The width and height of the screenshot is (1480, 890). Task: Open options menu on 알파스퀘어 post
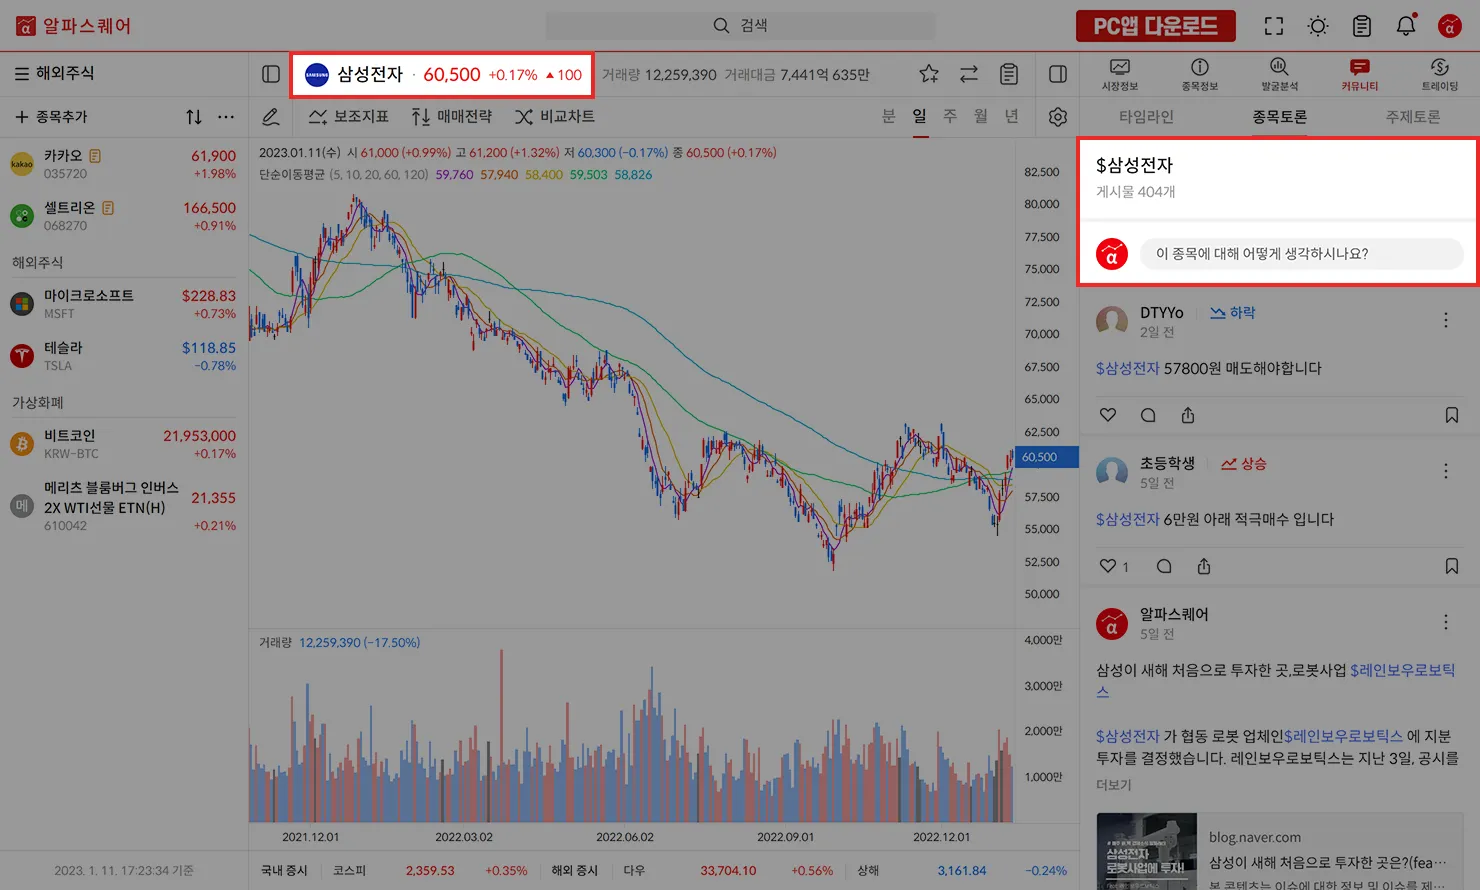[x=1446, y=622]
